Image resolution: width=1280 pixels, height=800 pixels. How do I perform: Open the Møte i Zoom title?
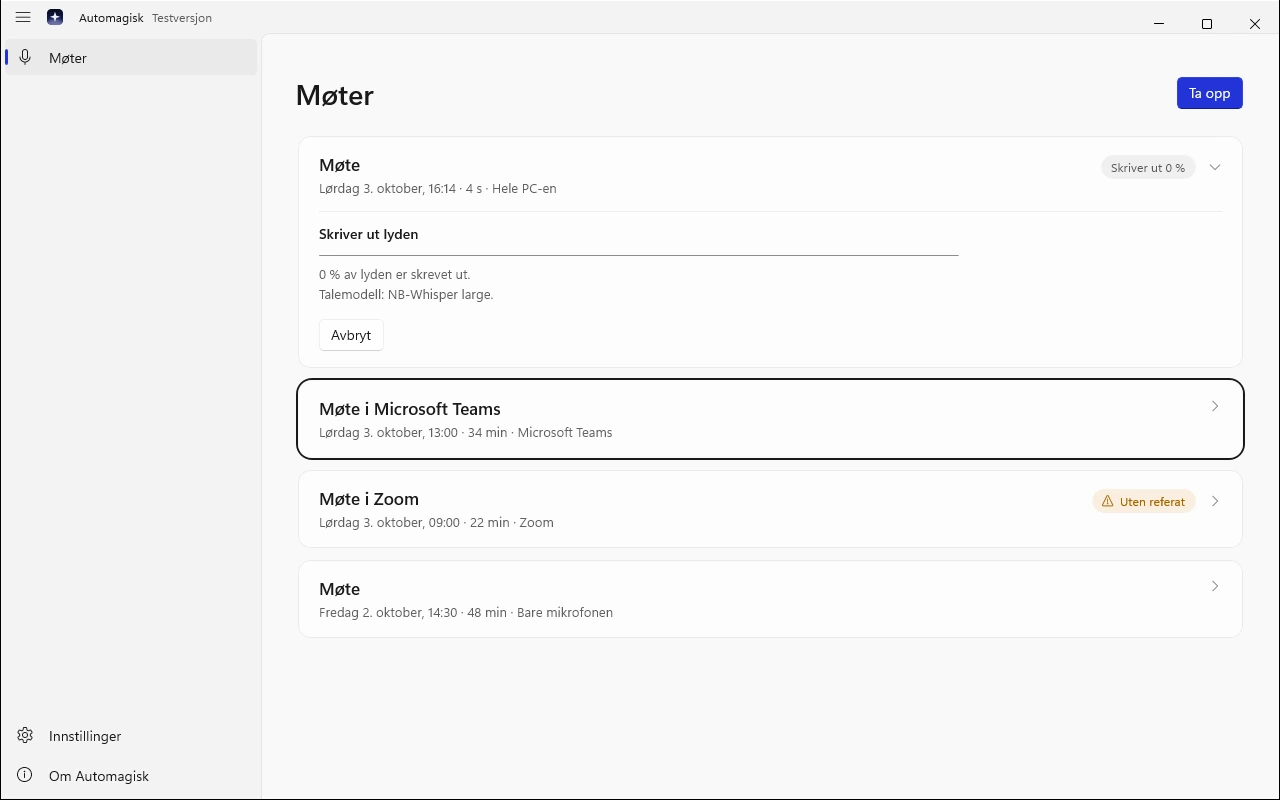tap(369, 499)
